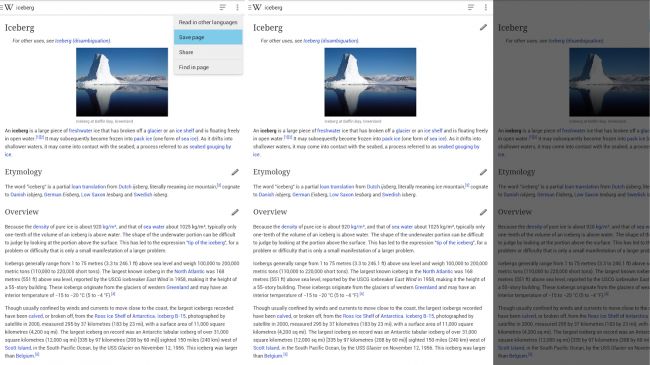Open North Atlantic link in middle panel
The height and width of the screenshot is (365, 650).
pyautogui.click(x=438, y=271)
